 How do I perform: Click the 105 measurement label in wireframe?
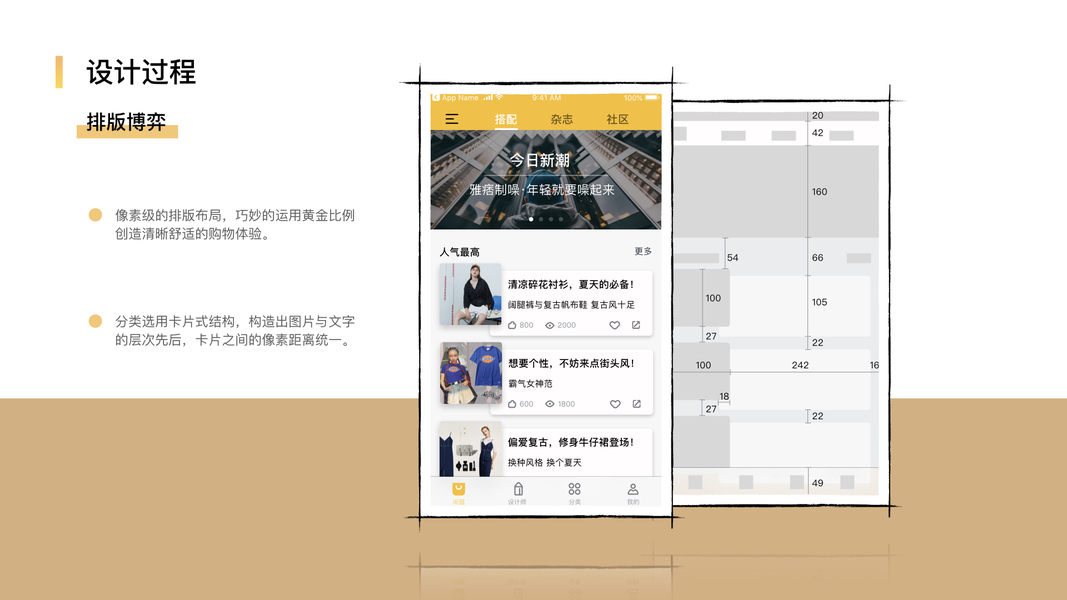(819, 302)
